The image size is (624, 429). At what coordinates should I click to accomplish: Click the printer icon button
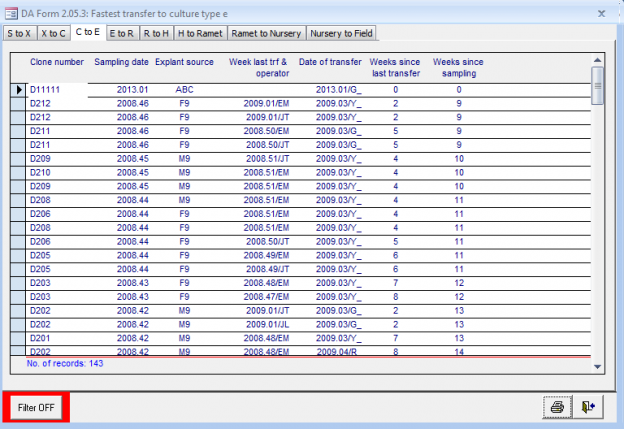coord(557,407)
